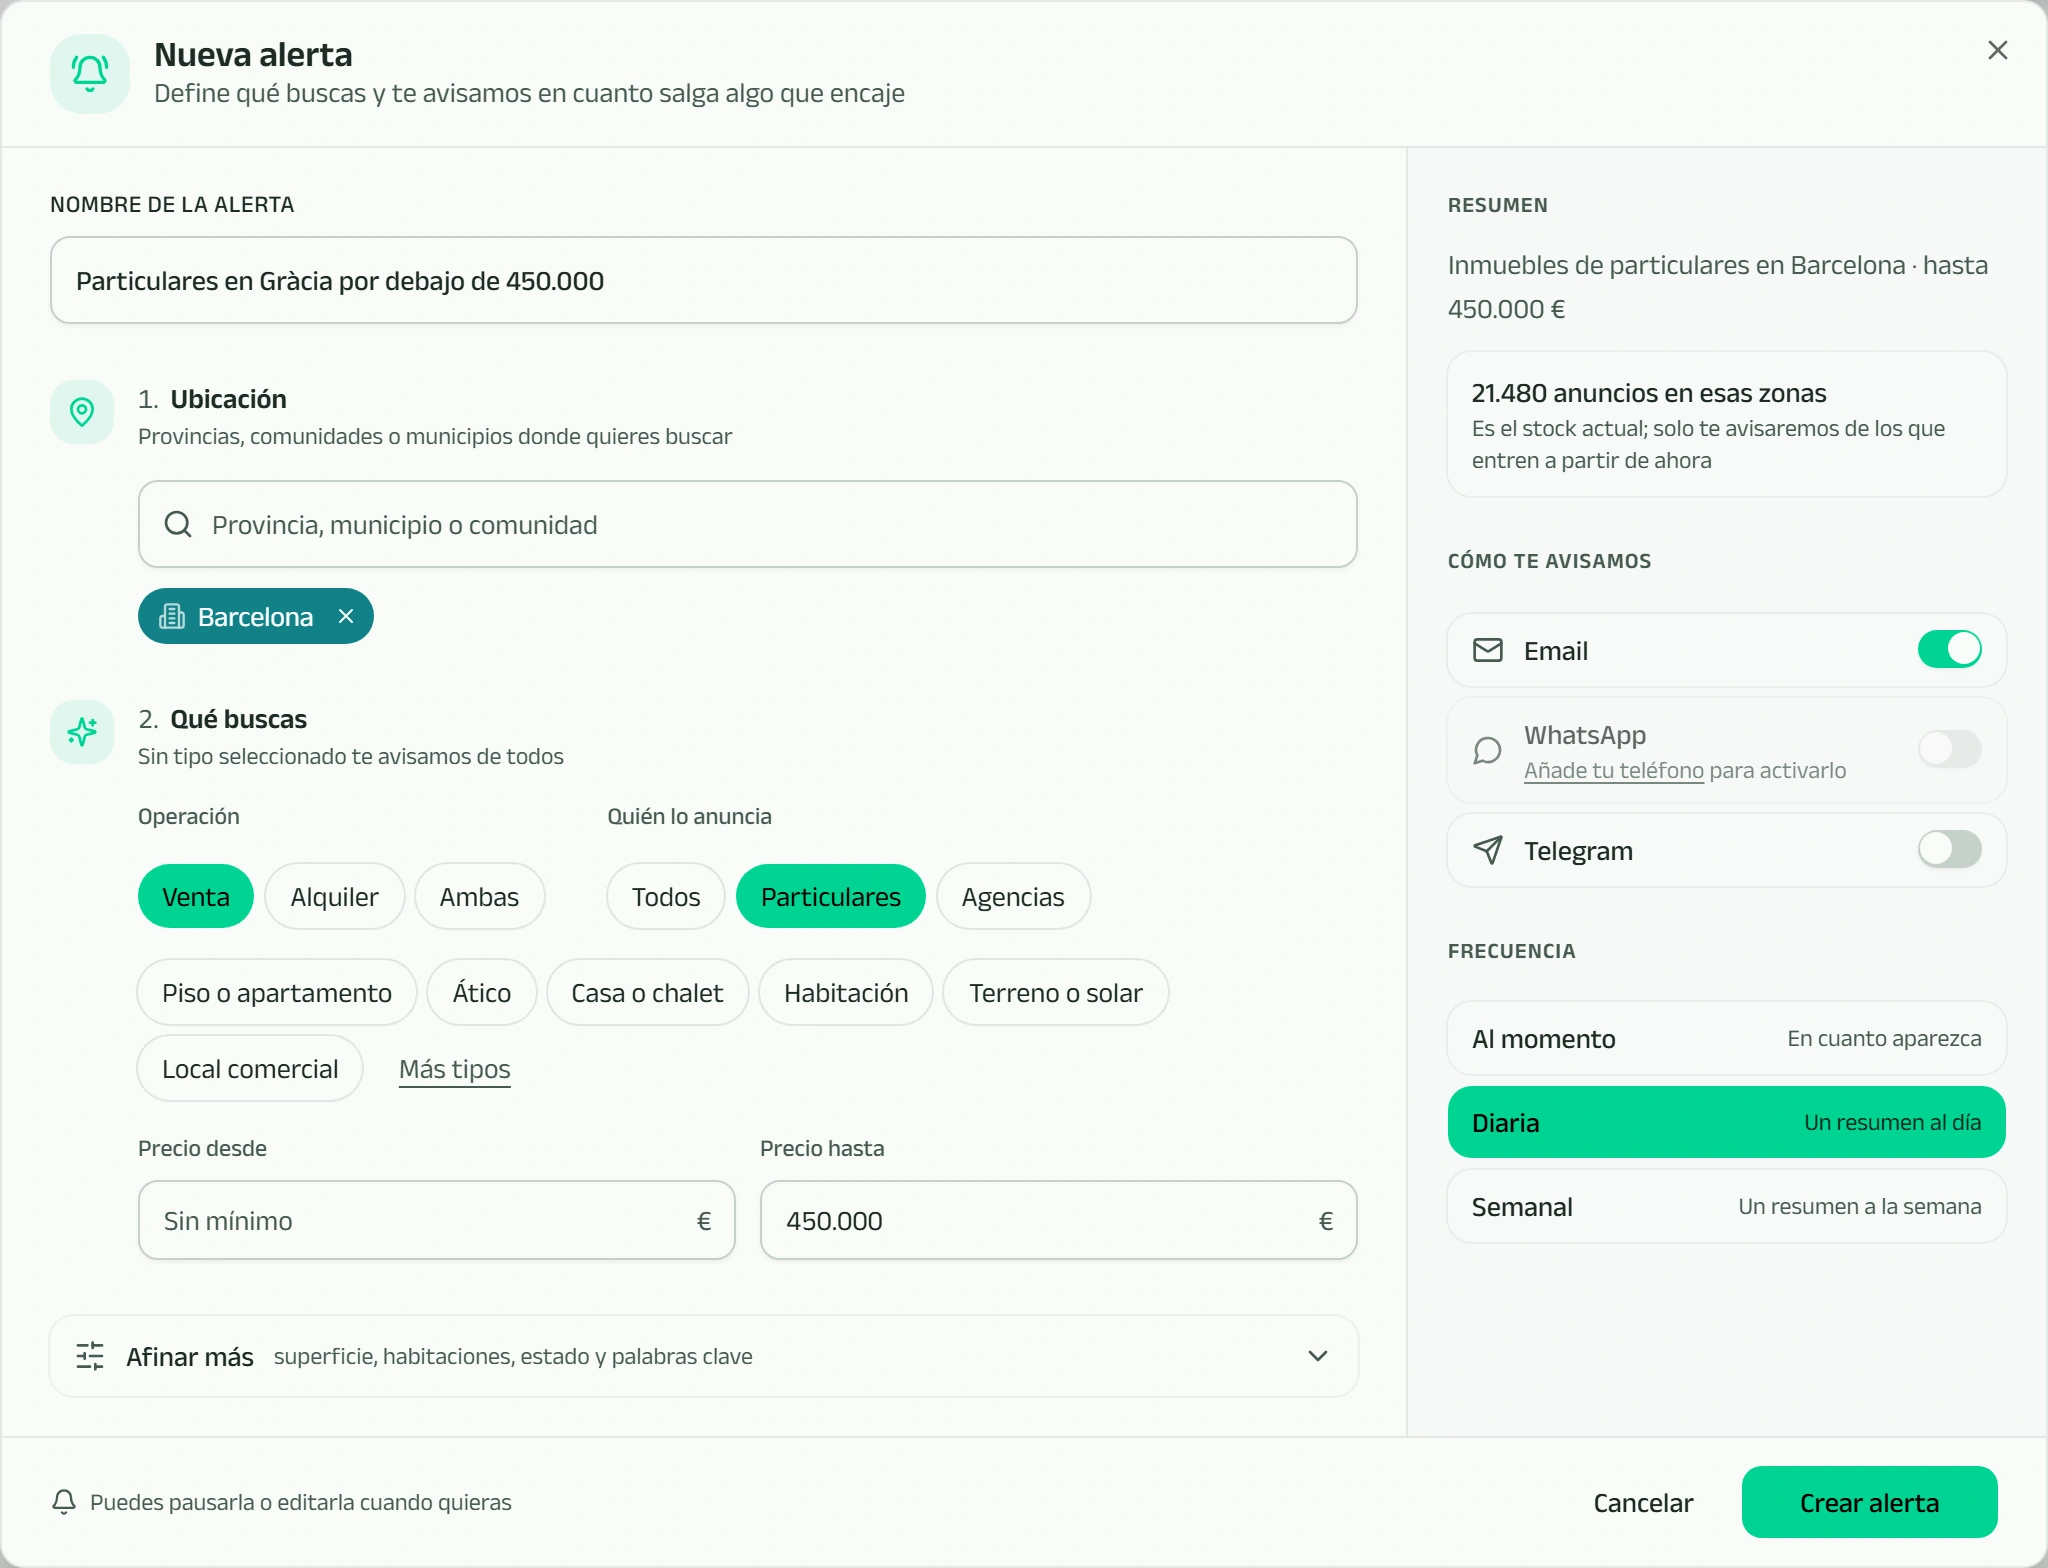Click the location pin icon beside Ubicación
Viewport: 2048px width, 1568px height.
tap(82, 411)
